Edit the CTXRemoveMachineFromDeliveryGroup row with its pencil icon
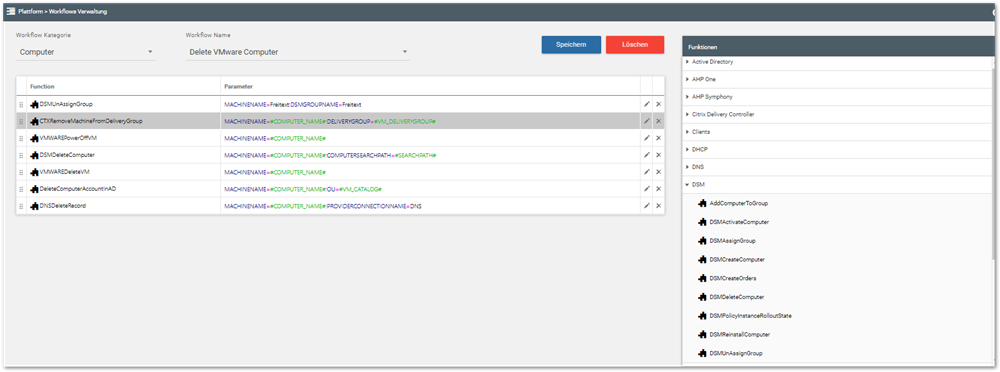The height and width of the screenshot is (372, 1000). (647, 121)
